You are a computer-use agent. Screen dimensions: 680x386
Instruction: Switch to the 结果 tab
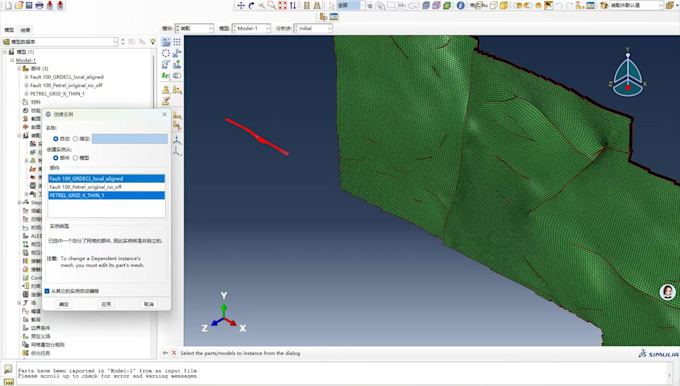[25, 30]
